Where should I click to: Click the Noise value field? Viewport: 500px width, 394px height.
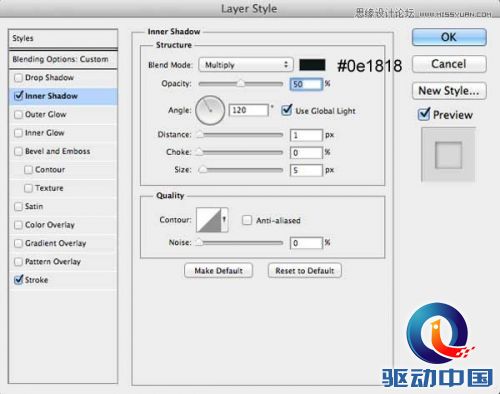[306, 243]
